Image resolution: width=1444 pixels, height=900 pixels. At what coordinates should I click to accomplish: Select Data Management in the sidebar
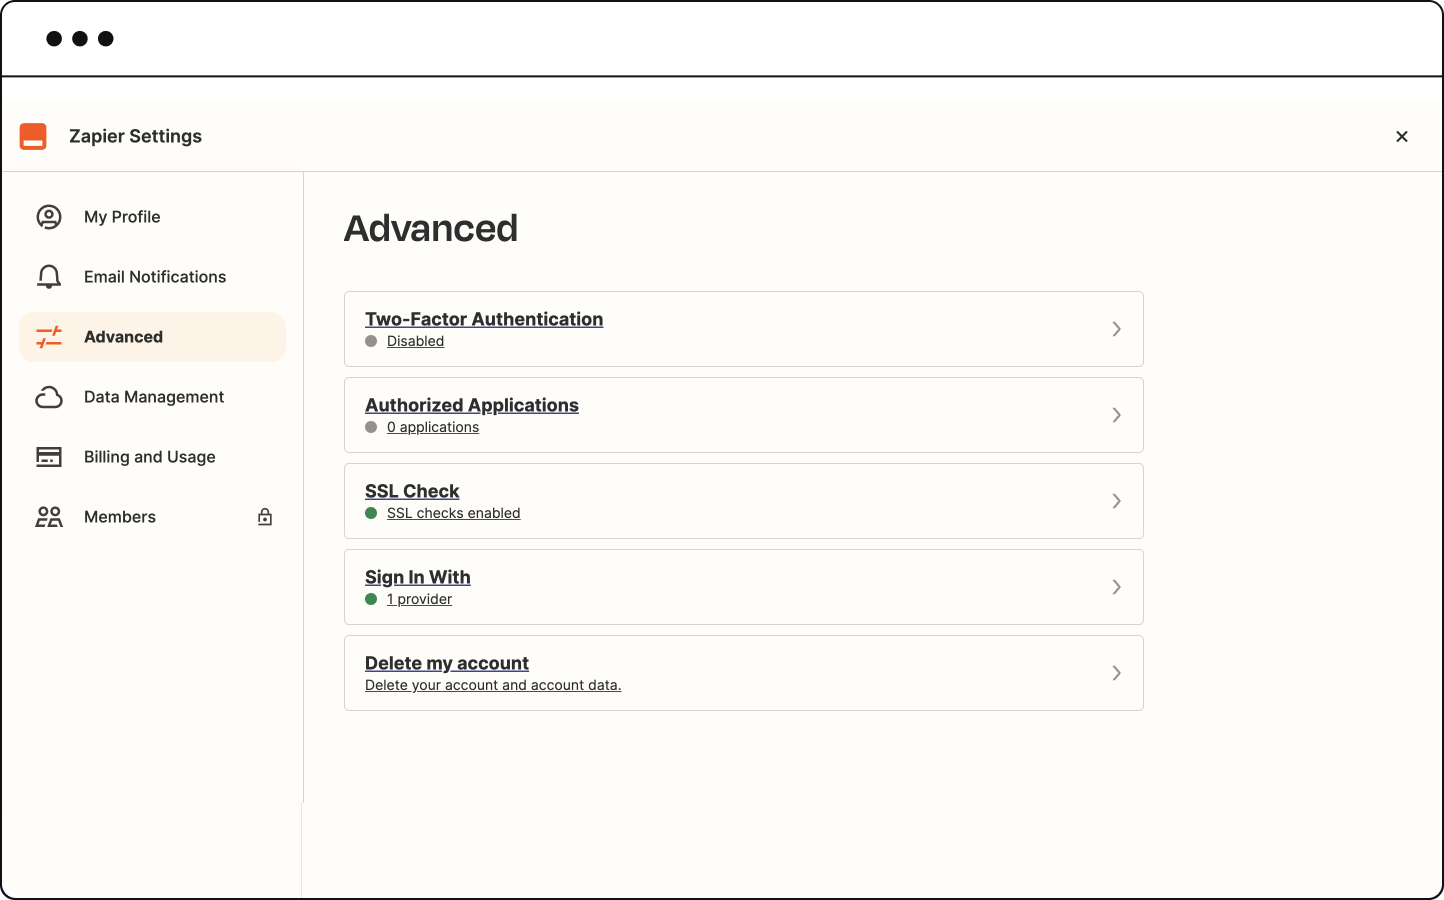[x=152, y=397]
